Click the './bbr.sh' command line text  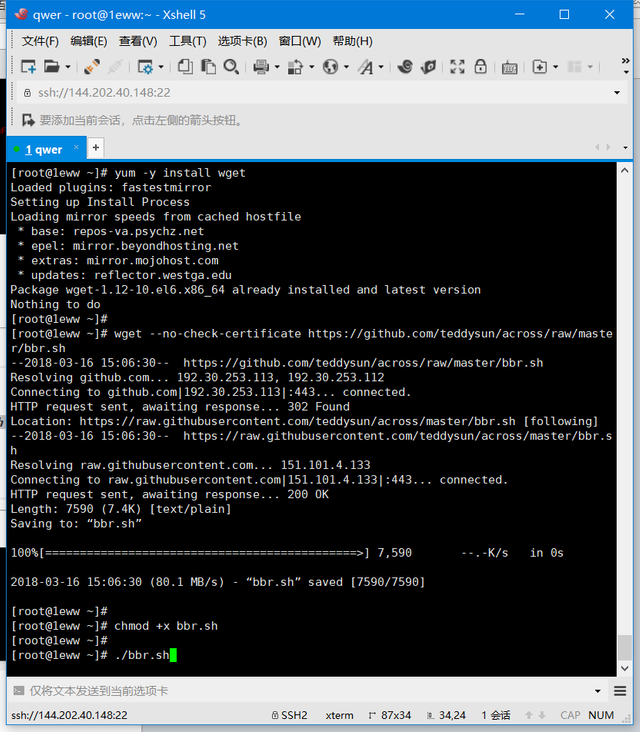tap(141, 655)
